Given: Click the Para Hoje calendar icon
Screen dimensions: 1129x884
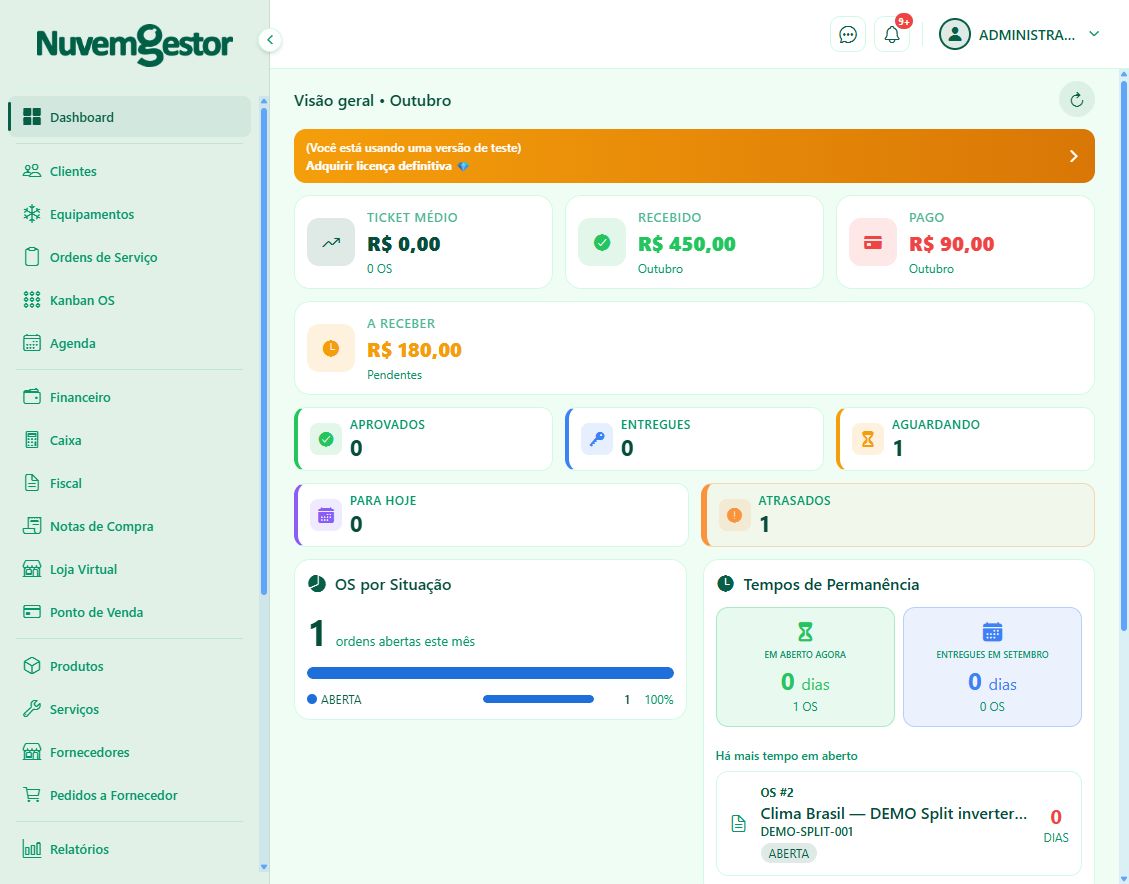Looking at the screenshot, I should tap(326, 515).
